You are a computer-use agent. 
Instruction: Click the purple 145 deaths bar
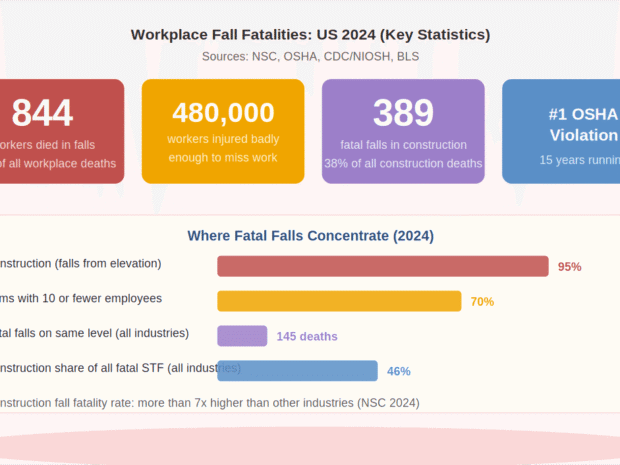pos(242,336)
